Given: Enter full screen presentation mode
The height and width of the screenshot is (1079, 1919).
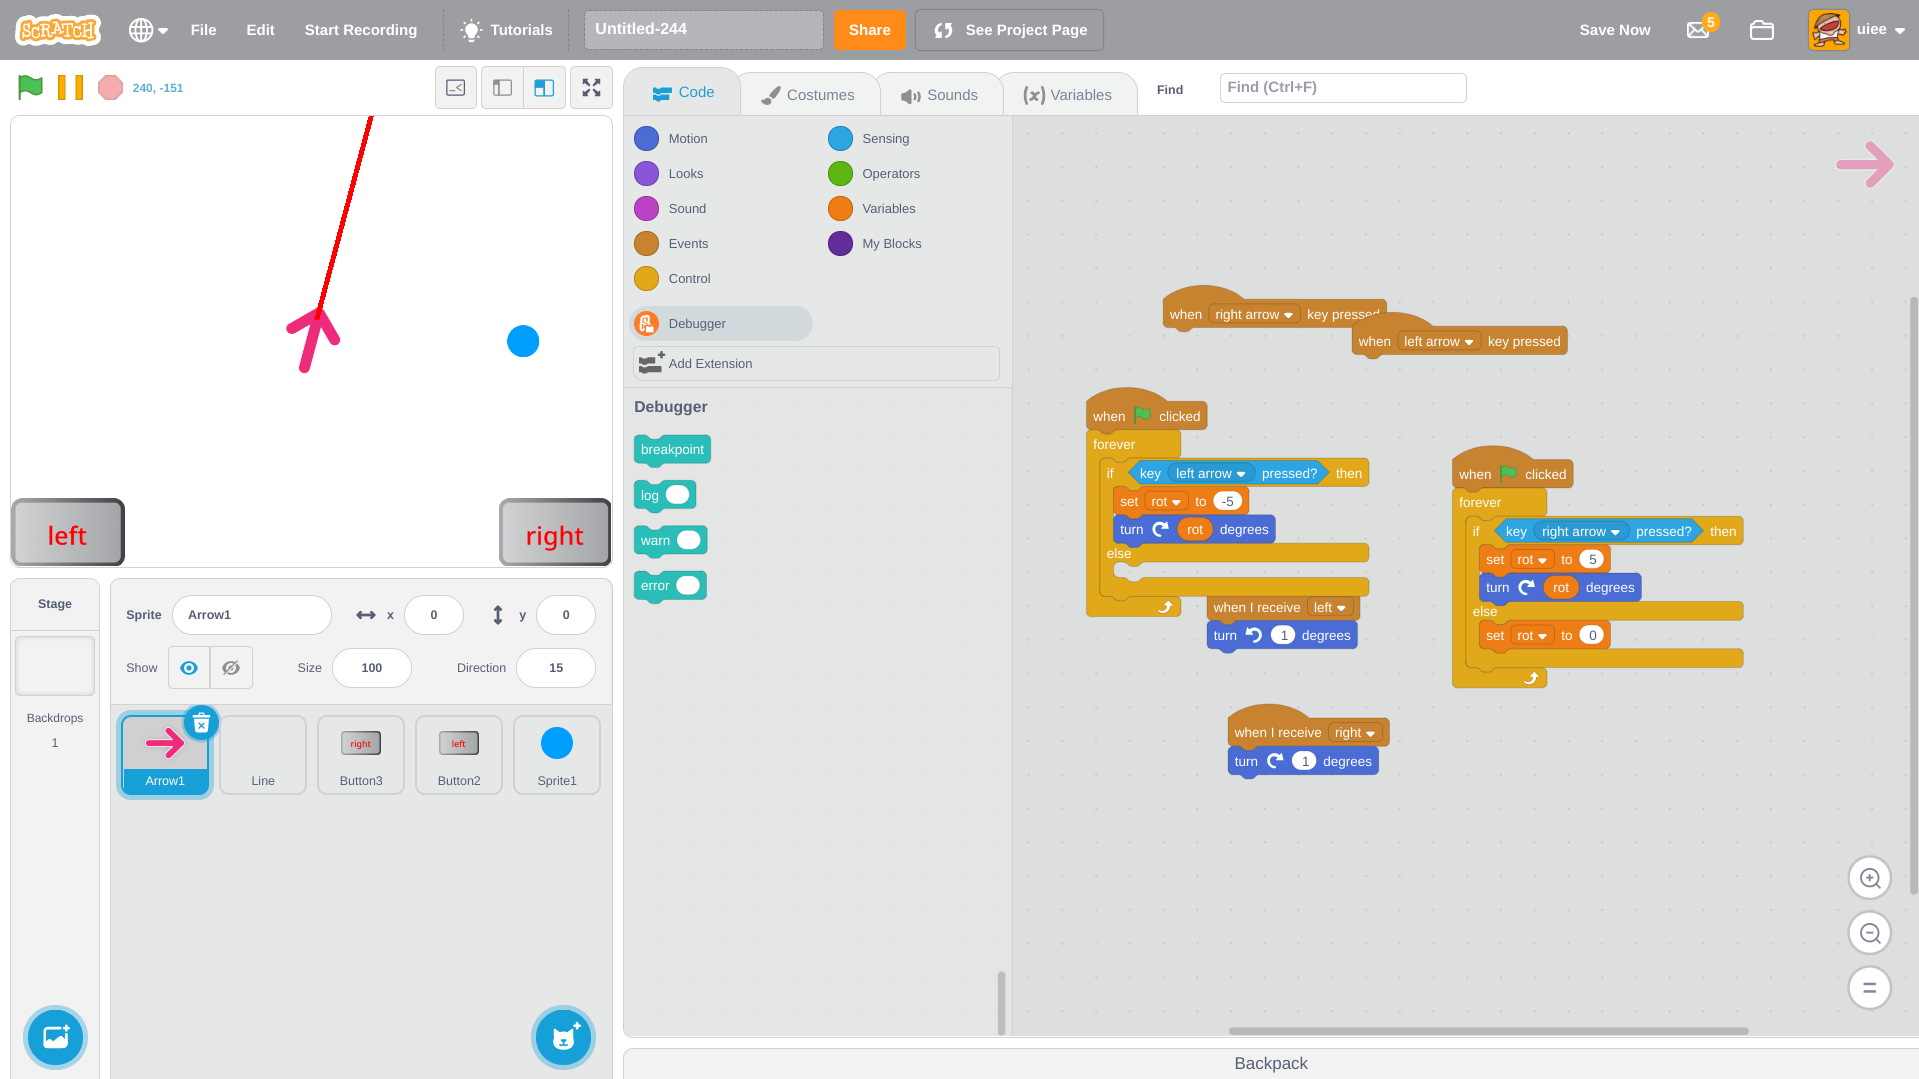Looking at the screenshot, I should pyautogui.click(x=591, y=87).
